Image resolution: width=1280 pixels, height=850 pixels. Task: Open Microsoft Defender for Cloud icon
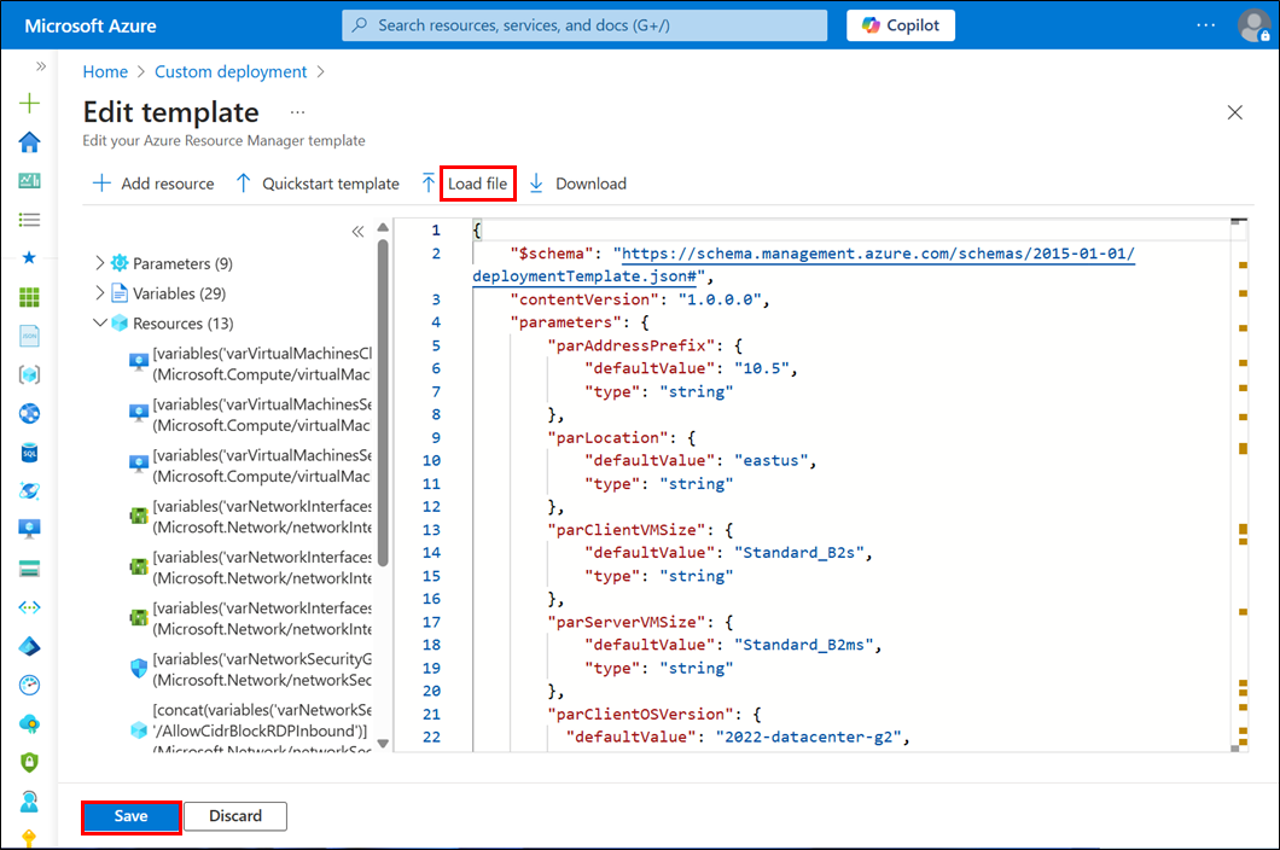(x=30, y=762)
